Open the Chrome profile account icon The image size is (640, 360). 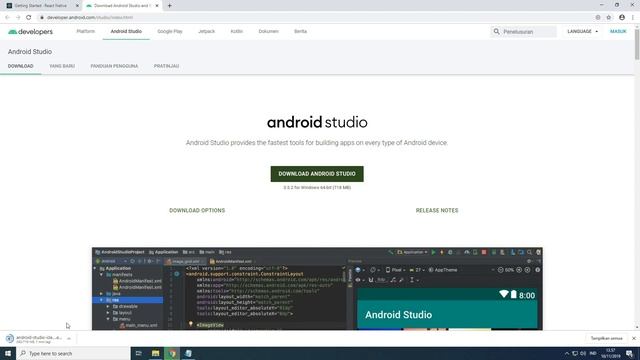pyautogui.click(x=622, y=18)
